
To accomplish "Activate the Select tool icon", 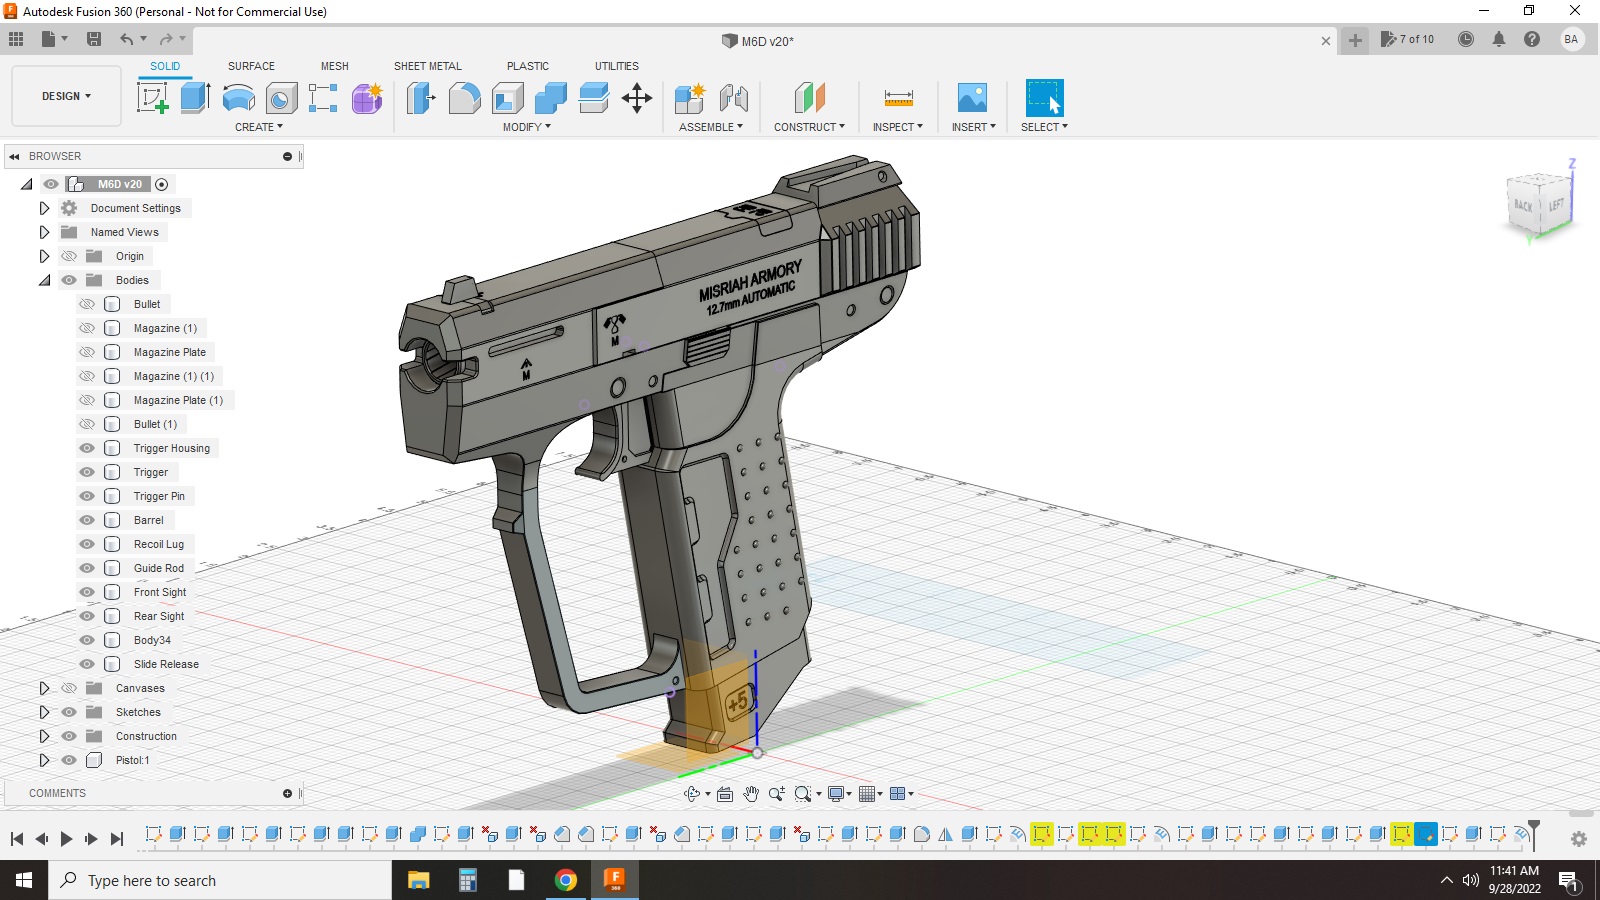I will click(1044, 98).
